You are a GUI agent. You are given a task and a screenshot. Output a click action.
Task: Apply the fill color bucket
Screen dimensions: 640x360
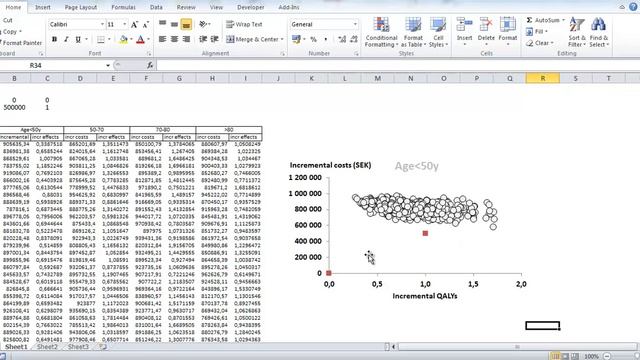123,40
